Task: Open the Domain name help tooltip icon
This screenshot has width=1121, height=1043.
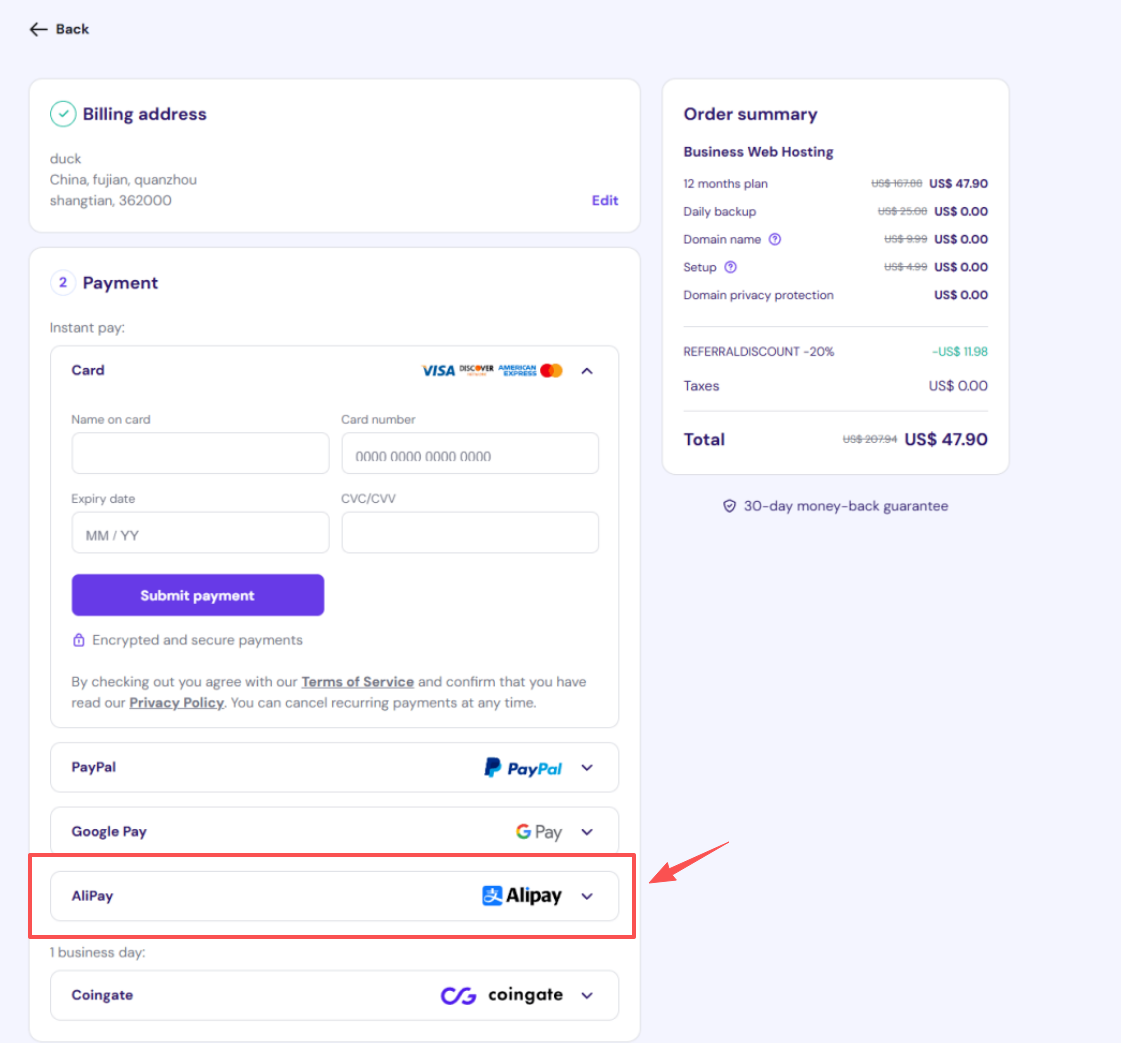Action: pyautogui.click(x=775, y=239)
